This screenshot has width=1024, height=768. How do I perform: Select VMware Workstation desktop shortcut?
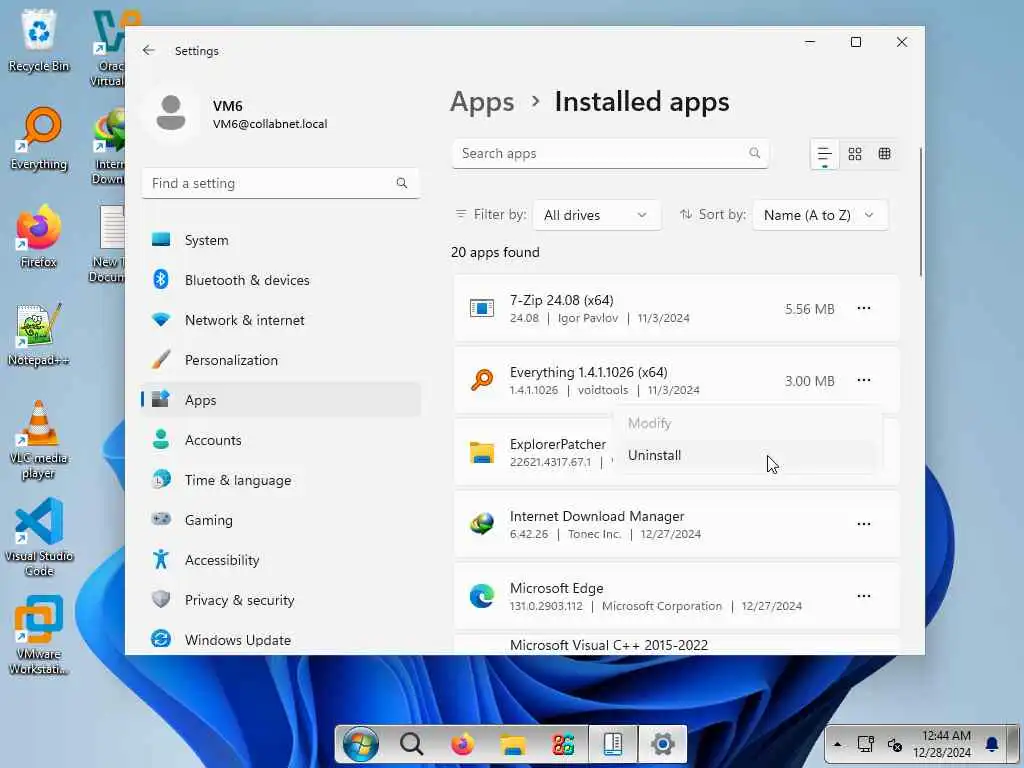pyautogui.click(x=39, y=635)
